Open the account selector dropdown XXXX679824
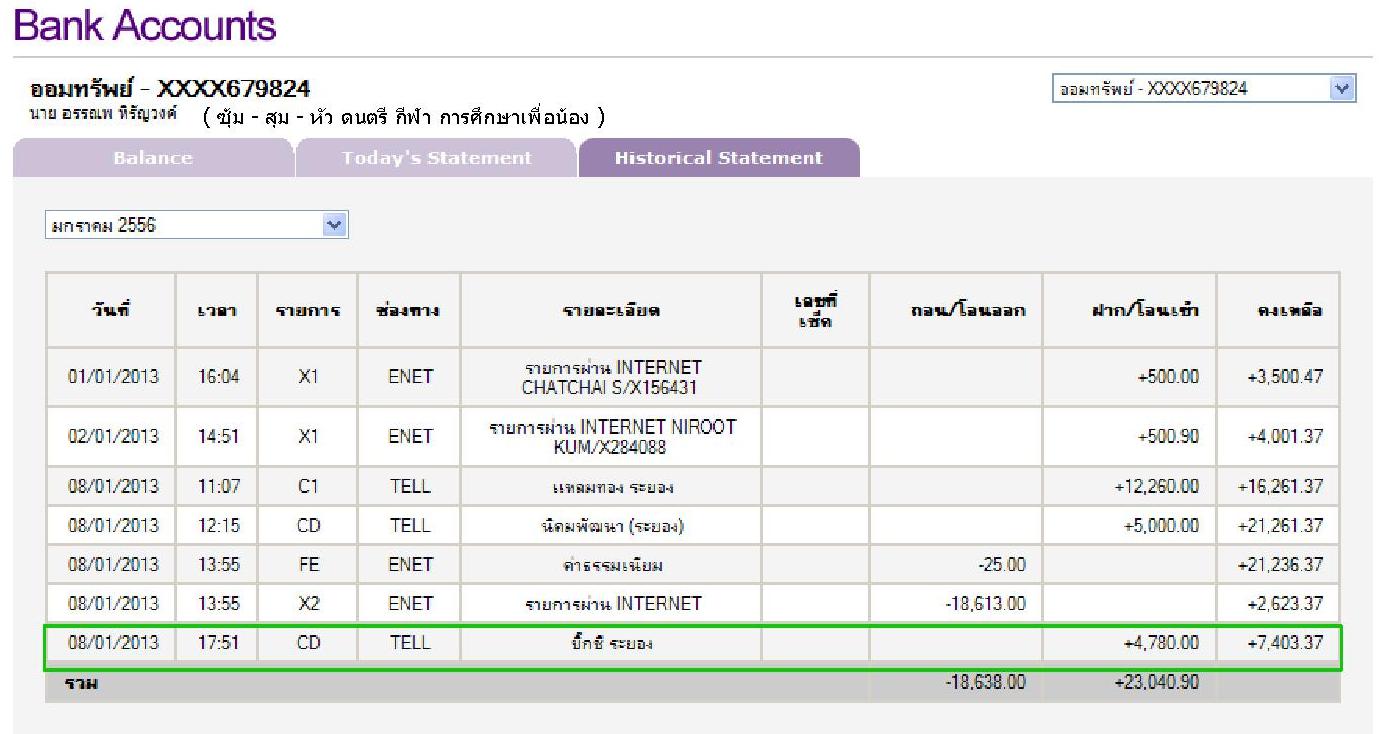 [x=1204, y=88]
